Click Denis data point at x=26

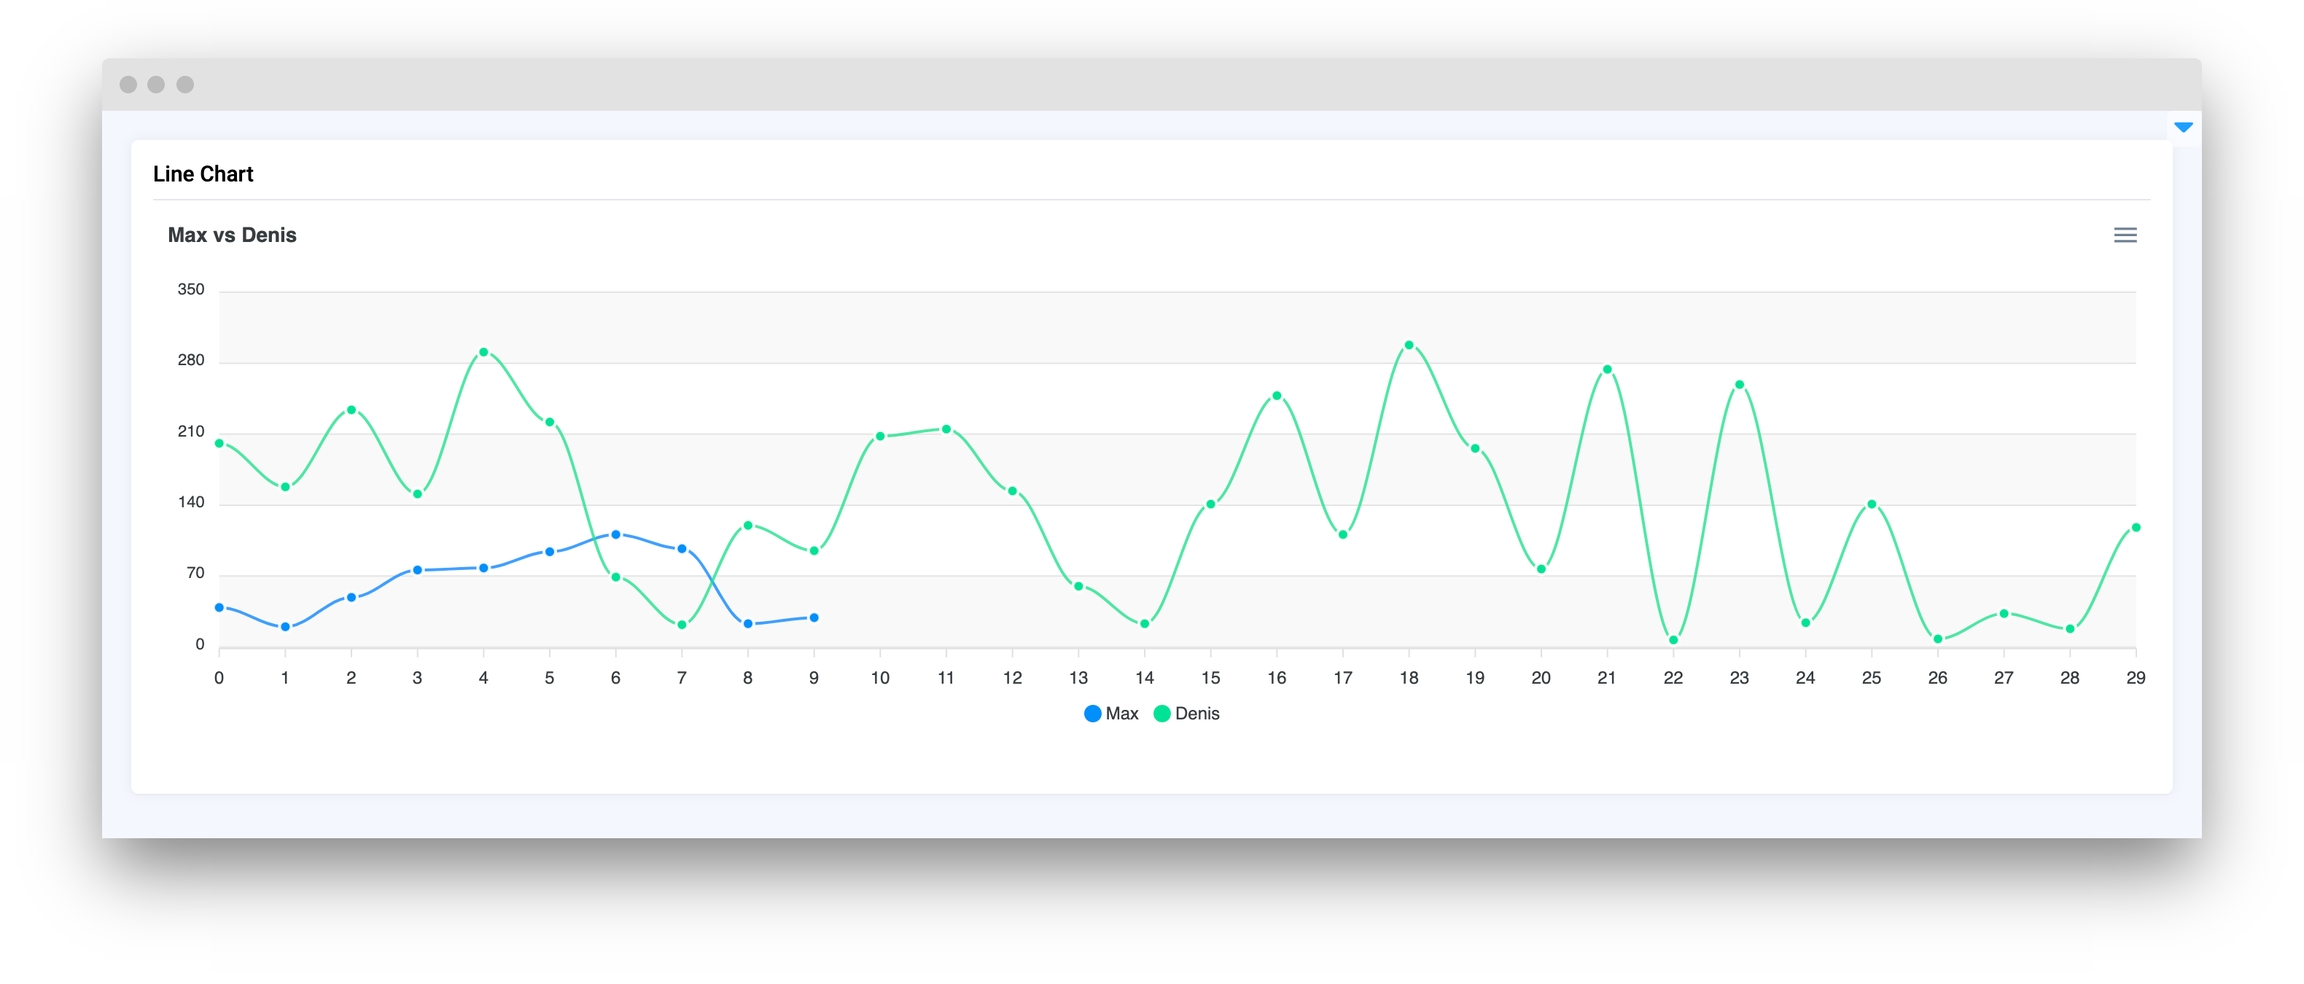tap(1938, 639)
